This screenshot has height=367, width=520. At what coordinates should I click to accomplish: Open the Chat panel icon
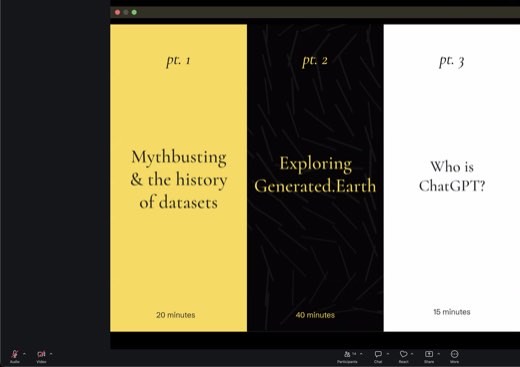tap(378, 354)
